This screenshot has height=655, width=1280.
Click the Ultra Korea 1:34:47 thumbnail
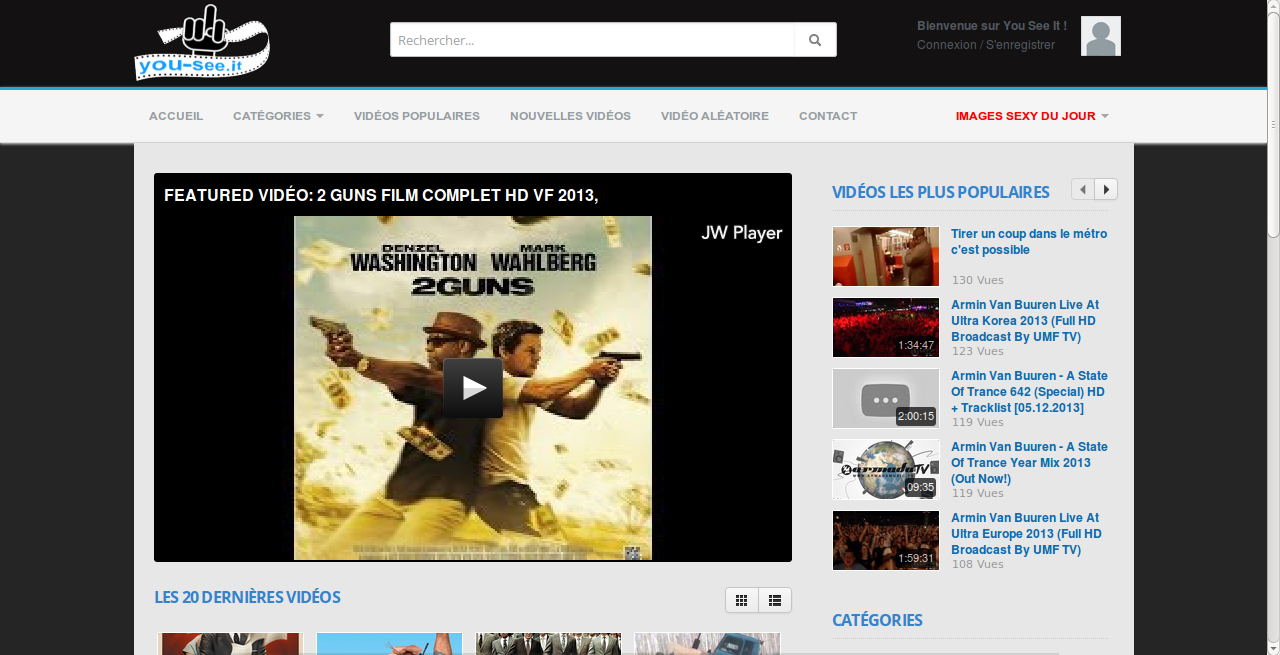pyautogui.click(x=886, y=328)
